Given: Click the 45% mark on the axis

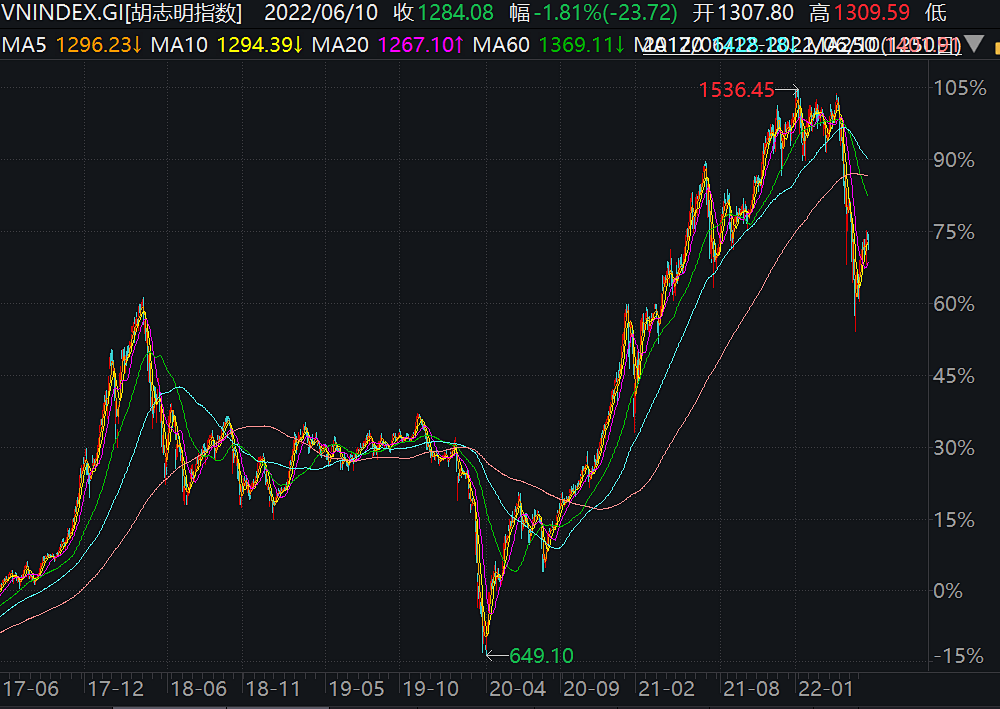Looking at the screenshot, I should pos(954,376).
